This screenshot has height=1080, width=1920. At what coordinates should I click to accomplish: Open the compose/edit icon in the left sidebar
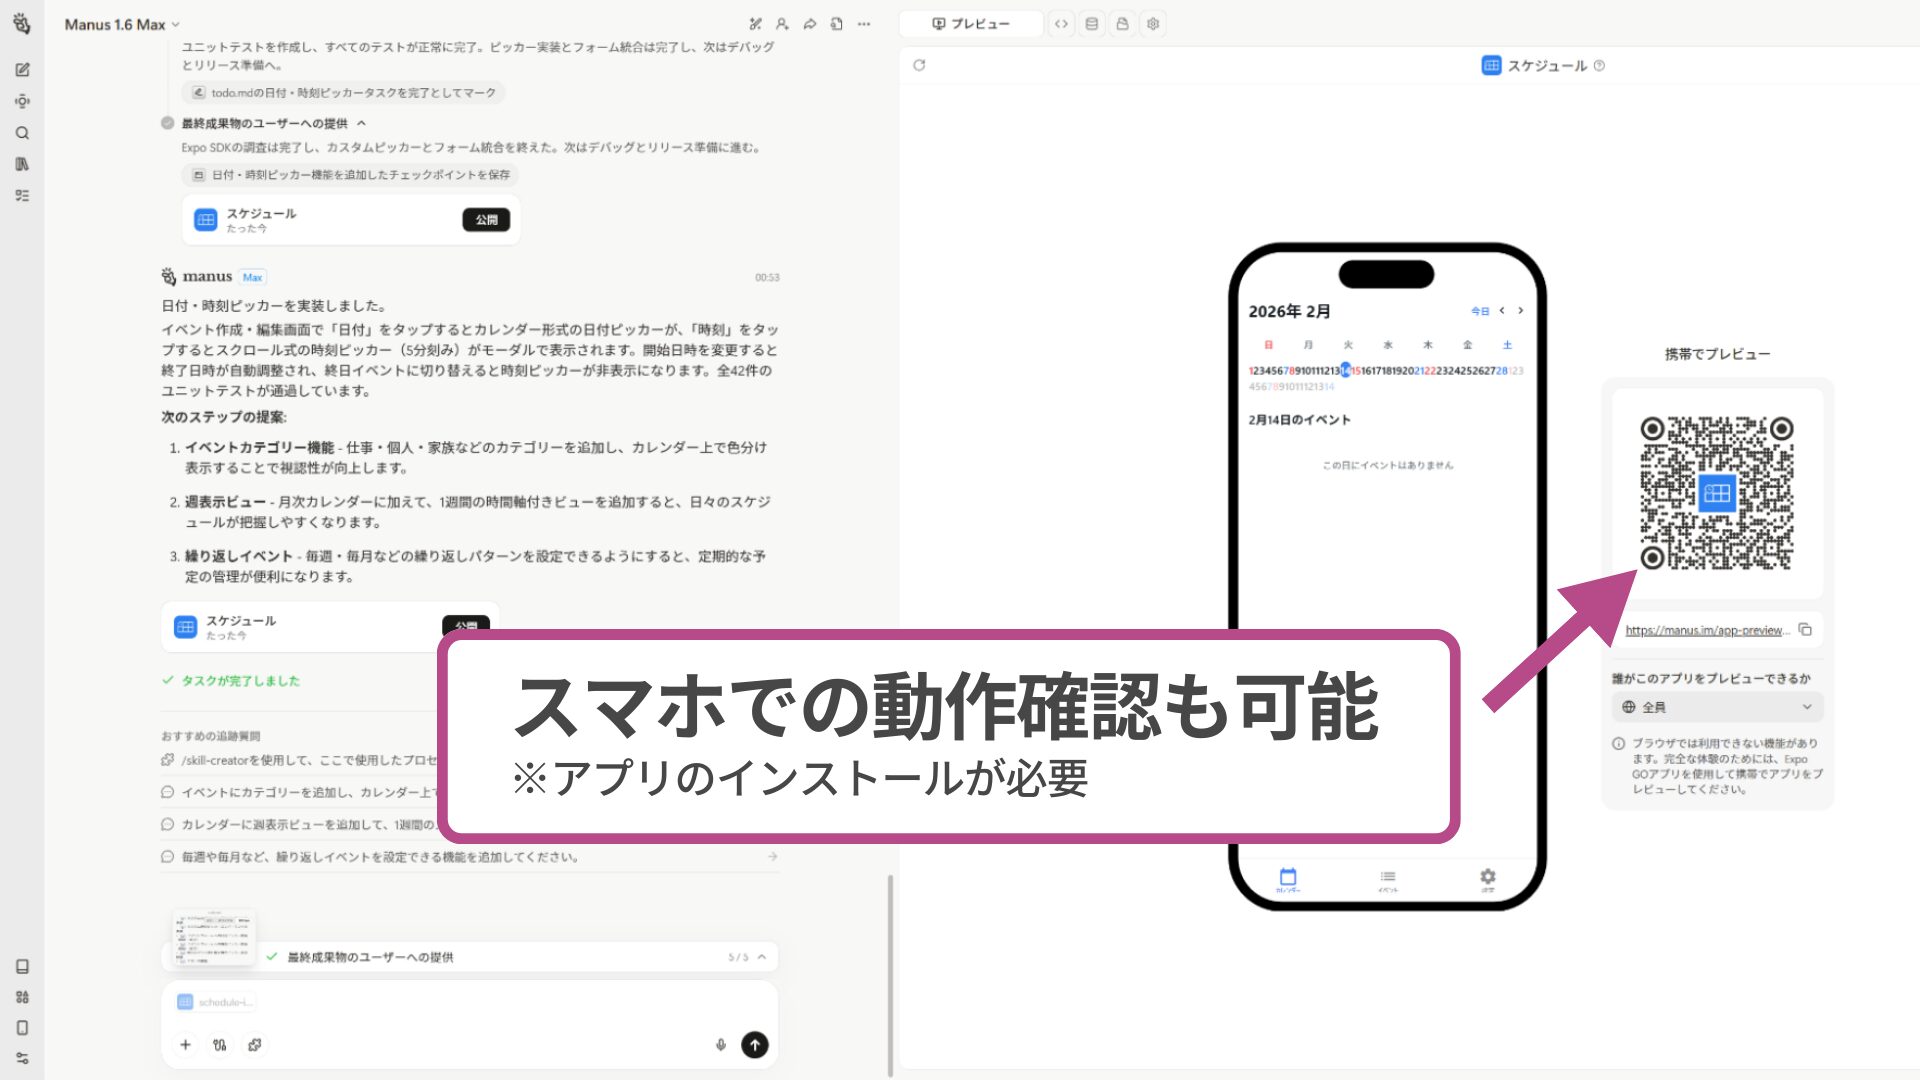pos(23,70)
